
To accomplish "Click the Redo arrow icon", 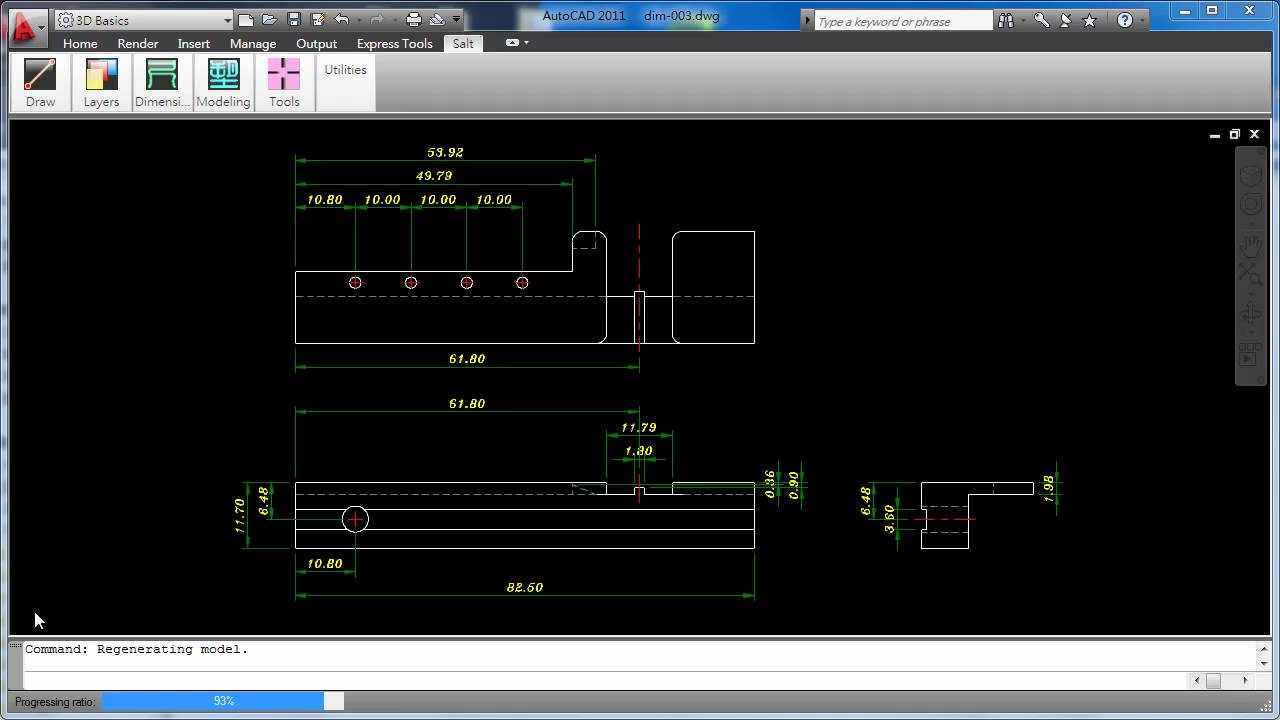I will point(376,19).
